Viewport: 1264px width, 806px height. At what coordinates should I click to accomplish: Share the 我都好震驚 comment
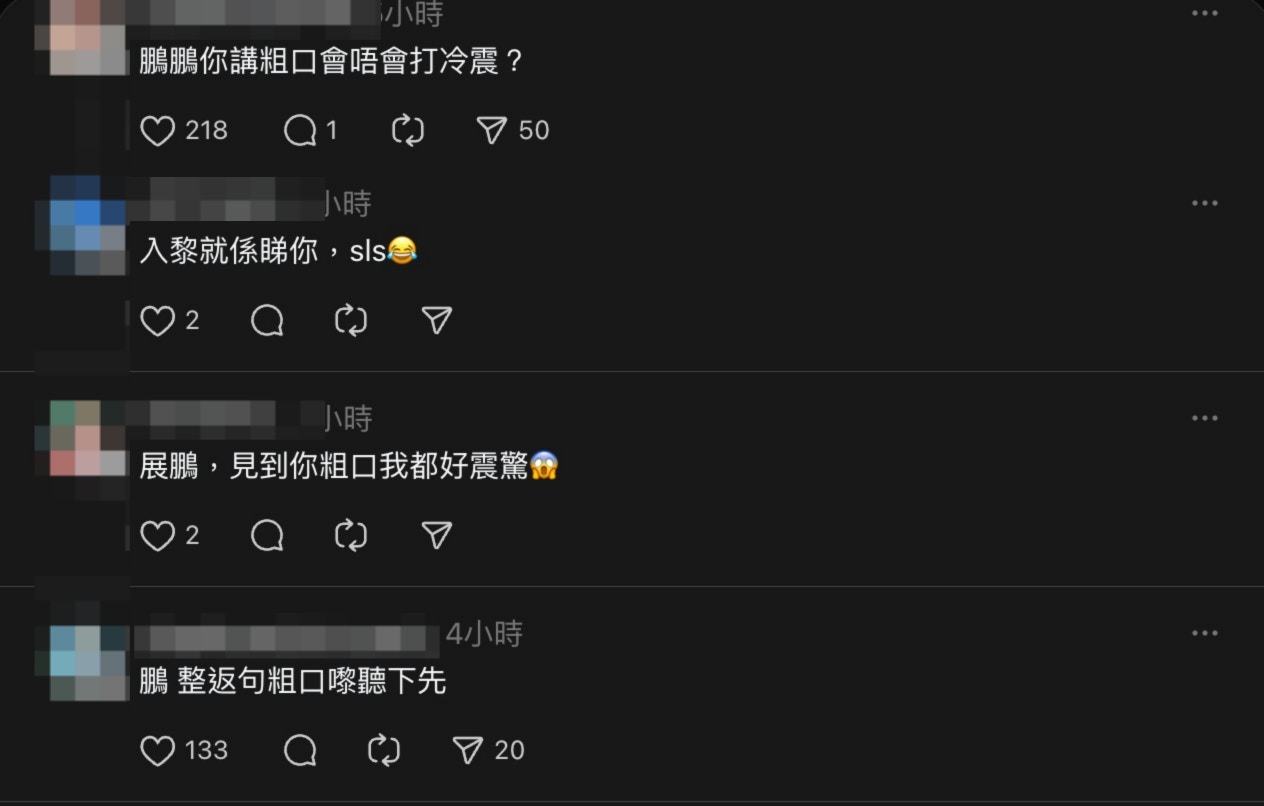tap(436, 536)
